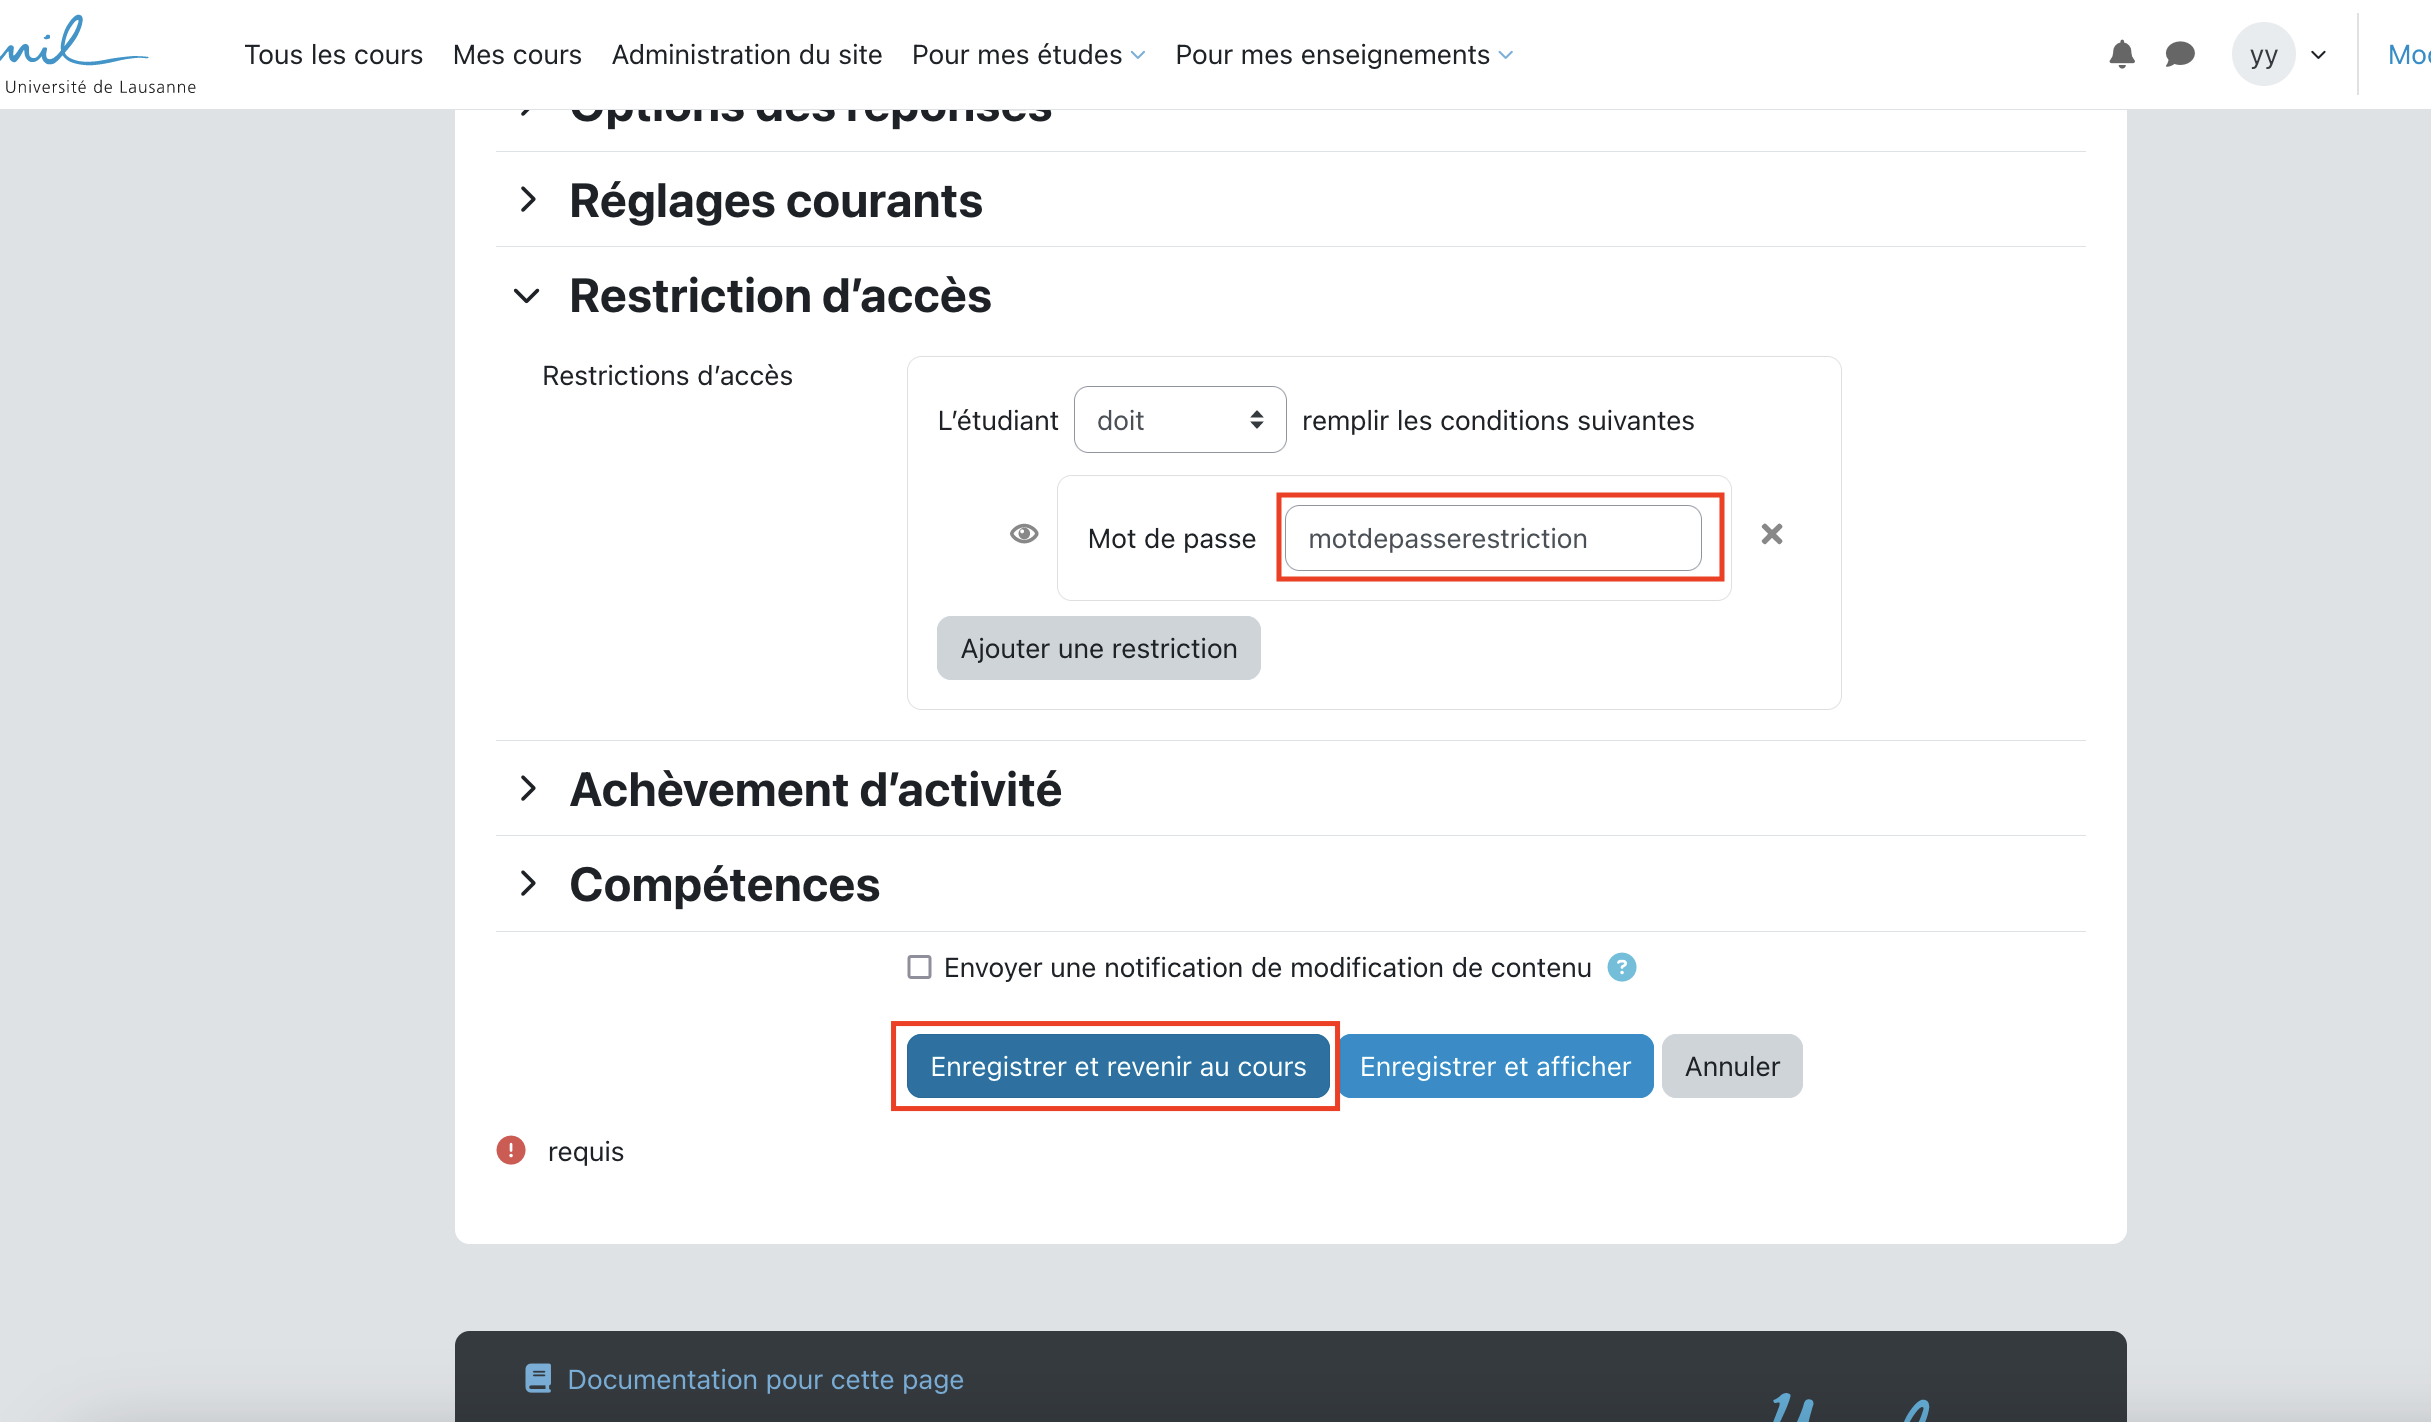
Task: Open the messaging speech bubble icon
Action: click(2179, 54)
